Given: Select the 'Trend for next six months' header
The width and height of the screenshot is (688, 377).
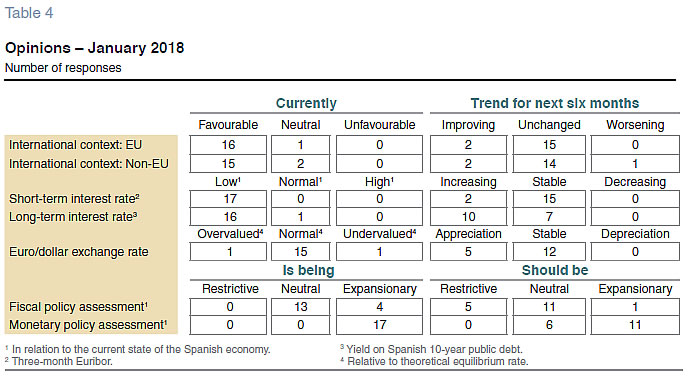Looking at the screenshot, I should pyautogui.click(x=555, y=103).
